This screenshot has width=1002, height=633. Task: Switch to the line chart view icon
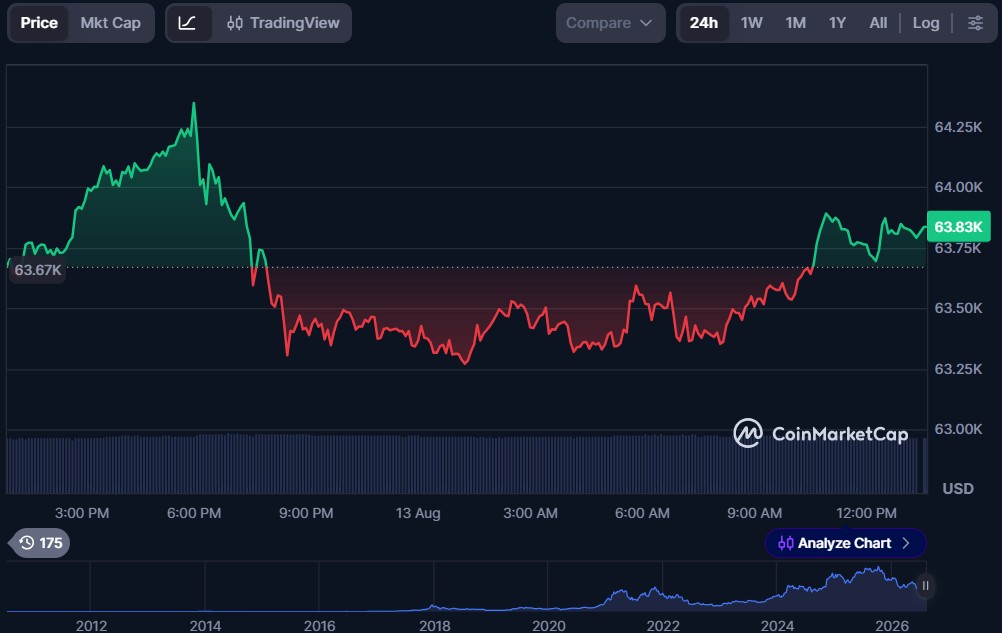click(x=188, y=23)
